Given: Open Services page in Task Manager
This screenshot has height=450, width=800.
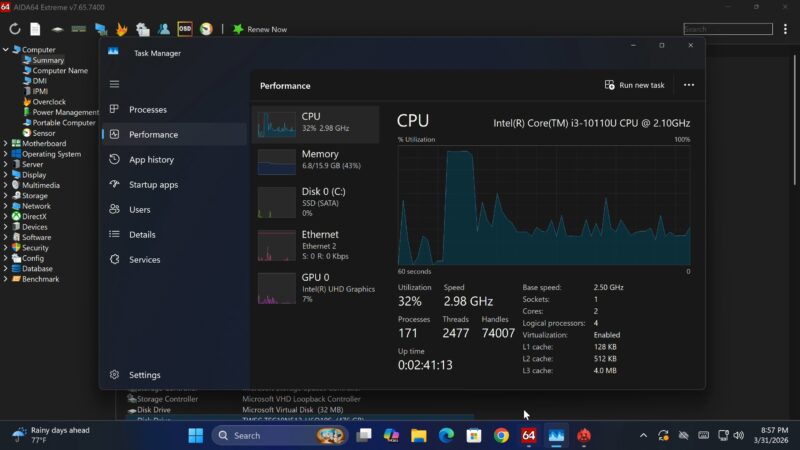Looking at the screenshot, I should (174, 259).
